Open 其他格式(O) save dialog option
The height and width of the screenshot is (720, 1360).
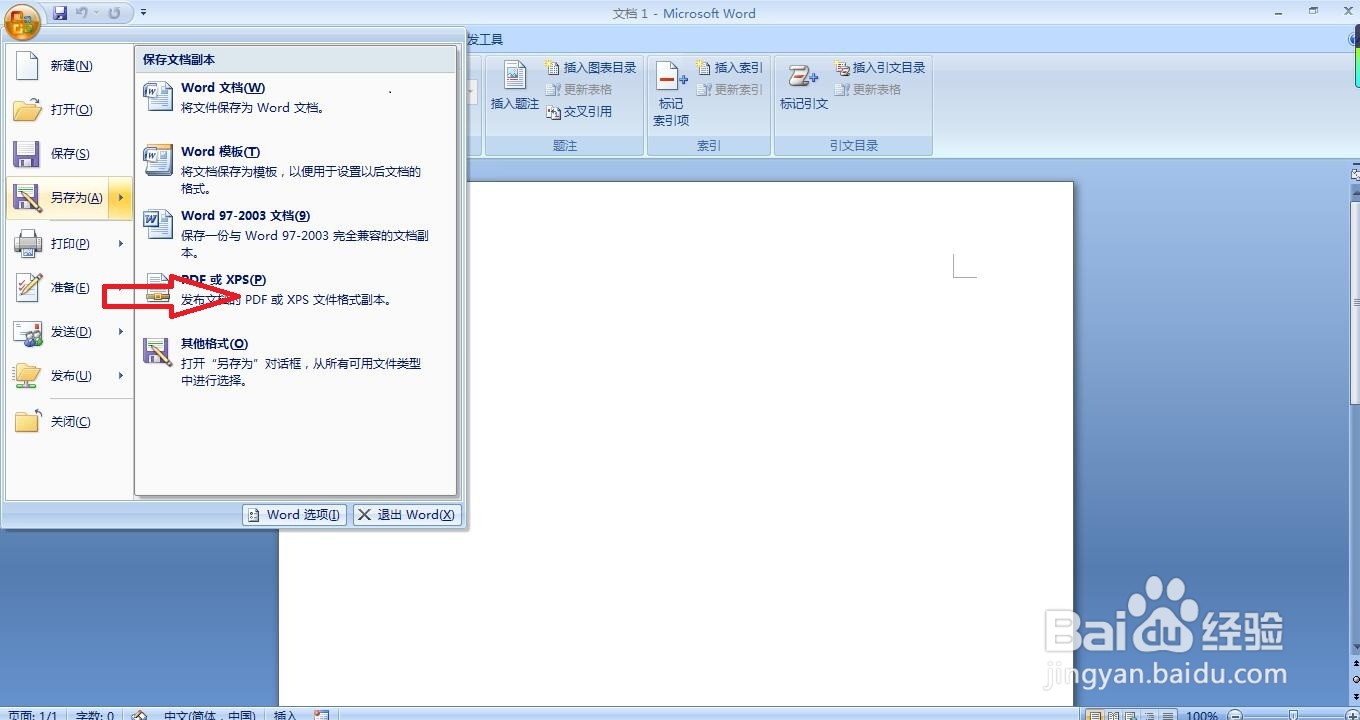[x=296, y=362]
